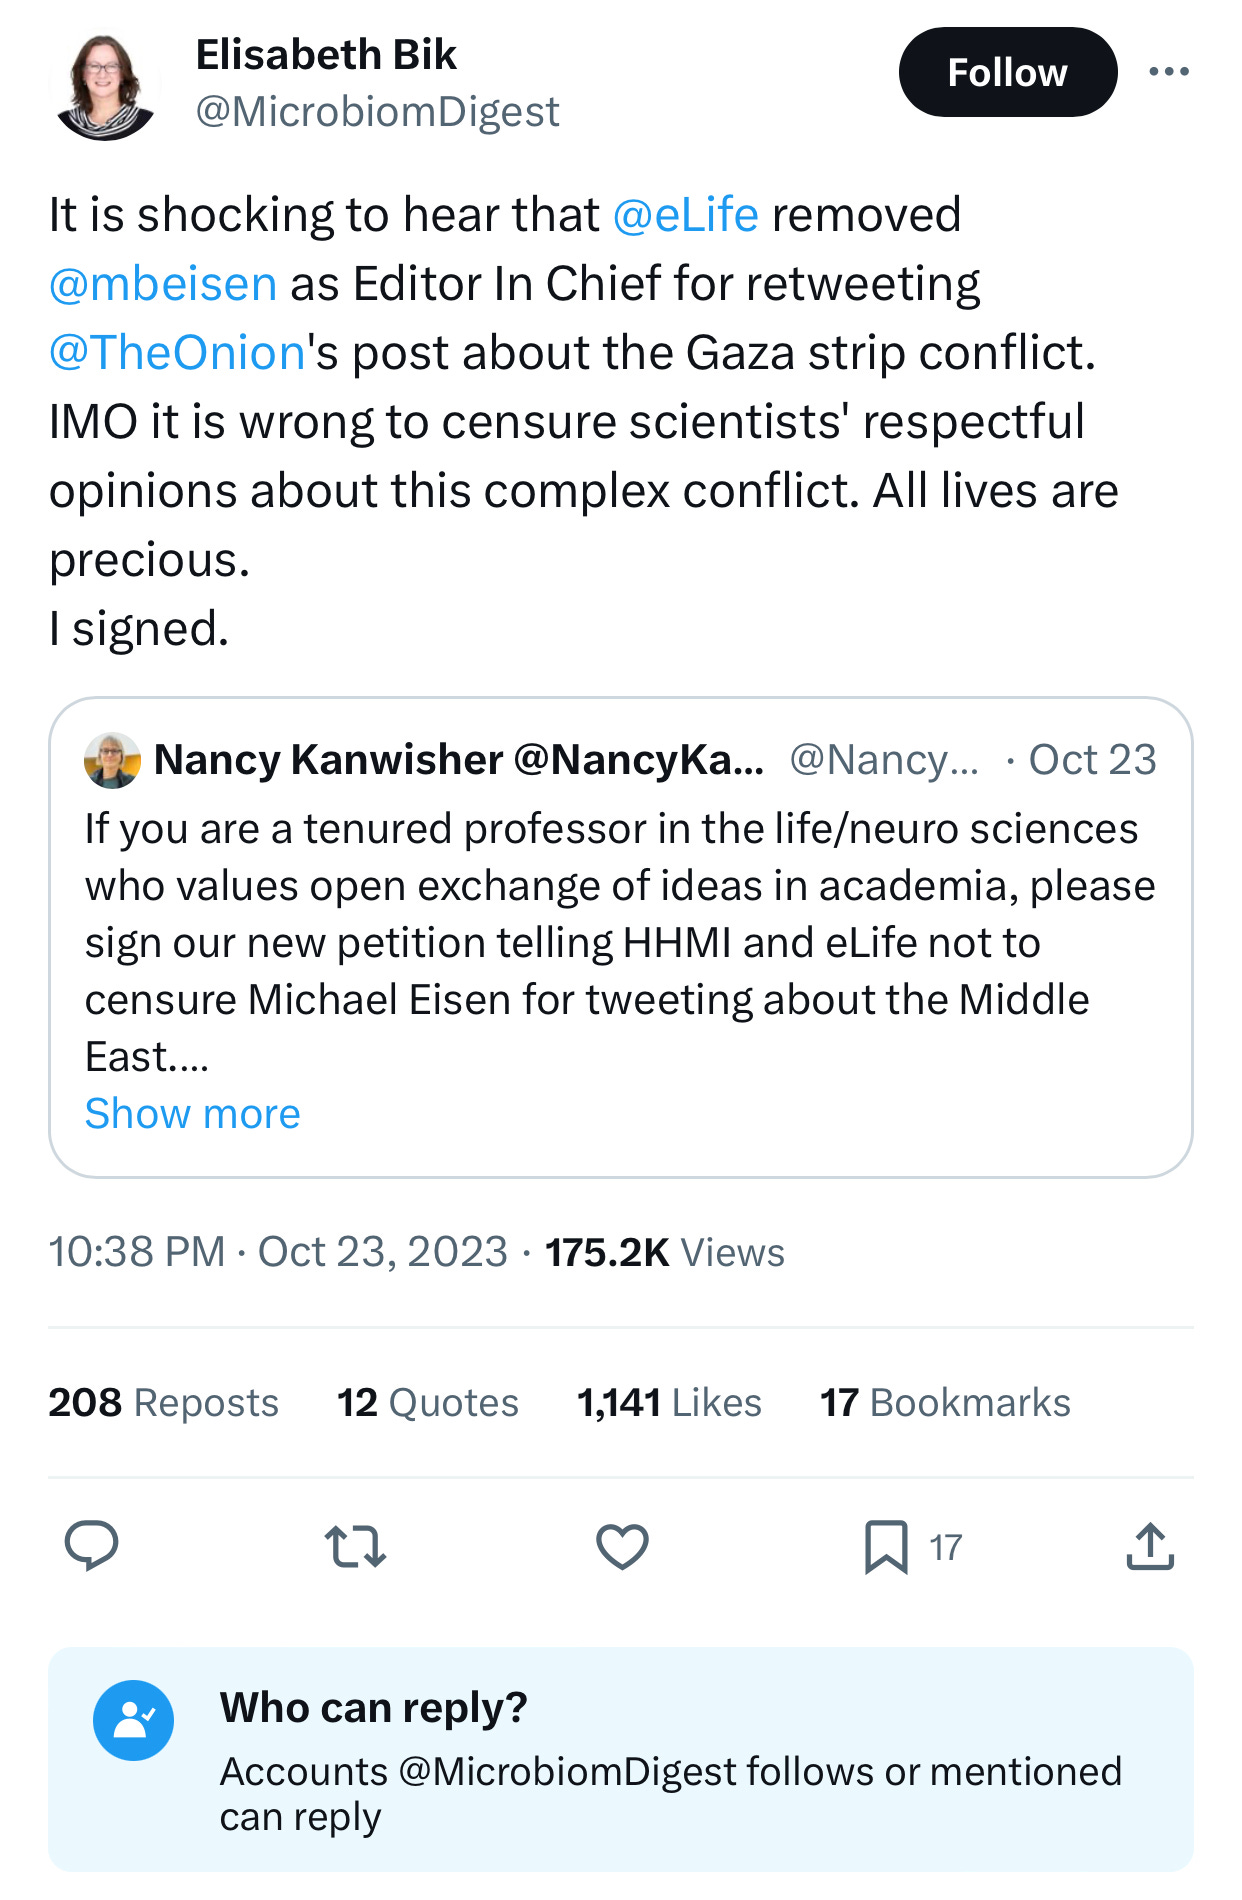Click the Who can reply person icon

(133, 1720)
